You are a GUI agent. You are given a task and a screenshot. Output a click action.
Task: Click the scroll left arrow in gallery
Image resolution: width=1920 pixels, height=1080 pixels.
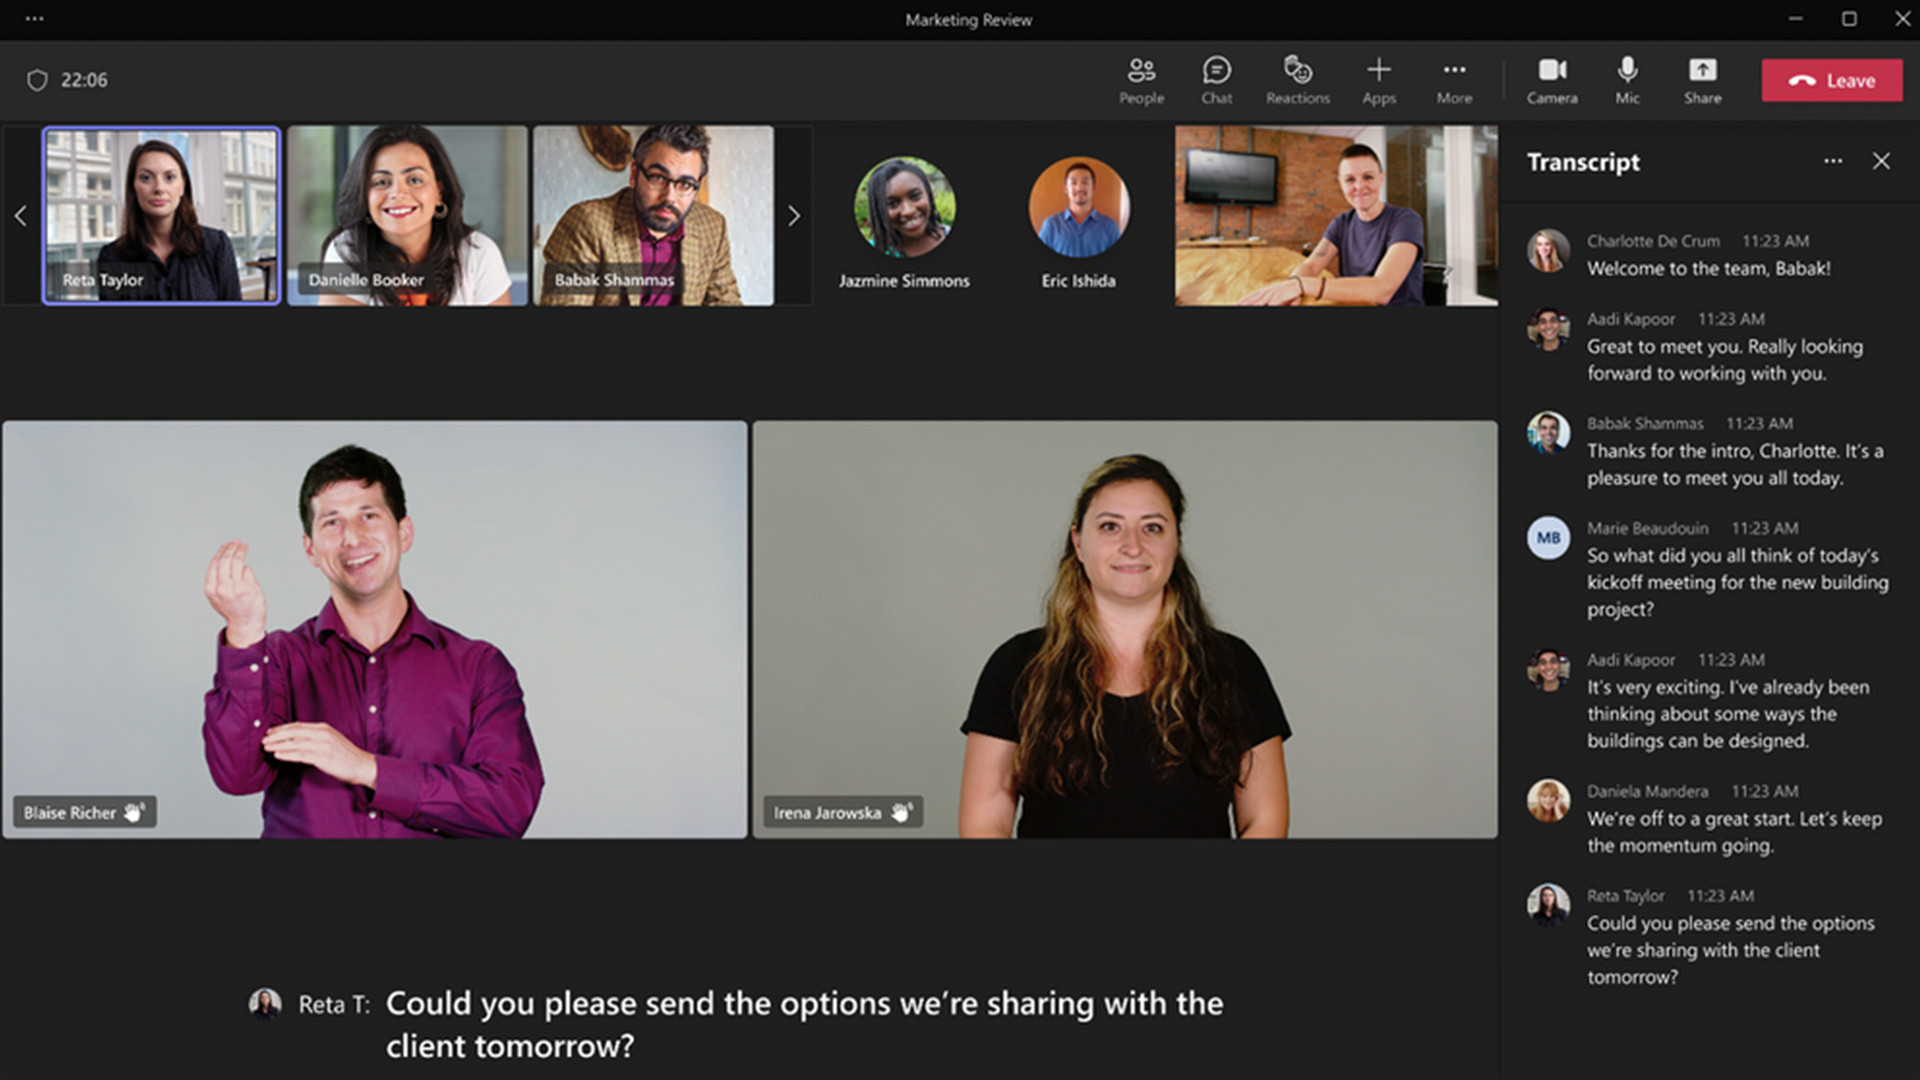coord(20,215)
